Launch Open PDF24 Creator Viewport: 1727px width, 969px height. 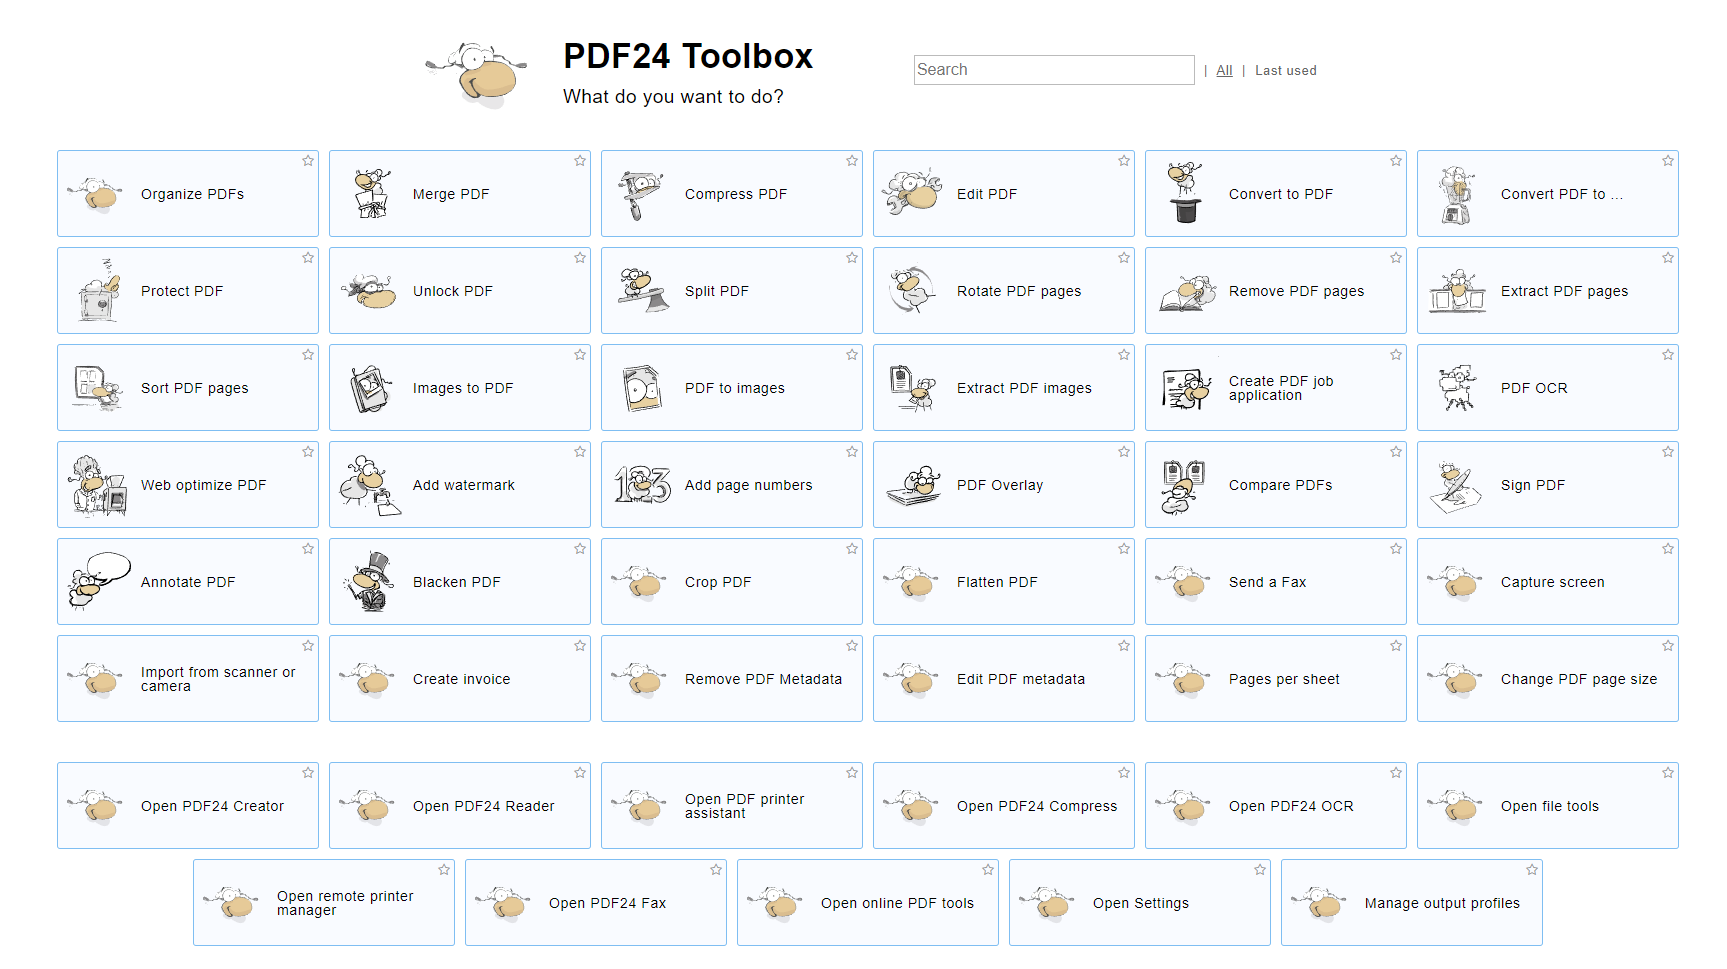pos(188,806)
